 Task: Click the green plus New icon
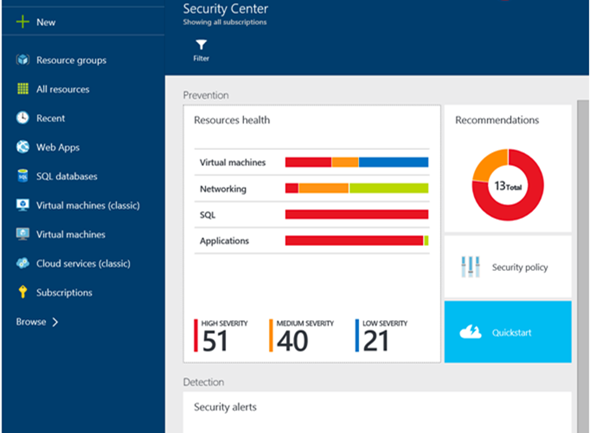coord(23,22)
